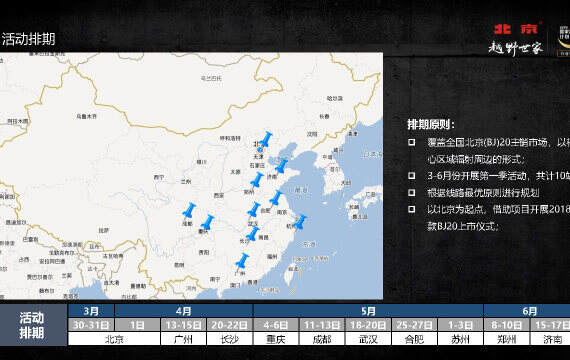
Task: Click the 1-3日 date cell
Action: [461, 325]
